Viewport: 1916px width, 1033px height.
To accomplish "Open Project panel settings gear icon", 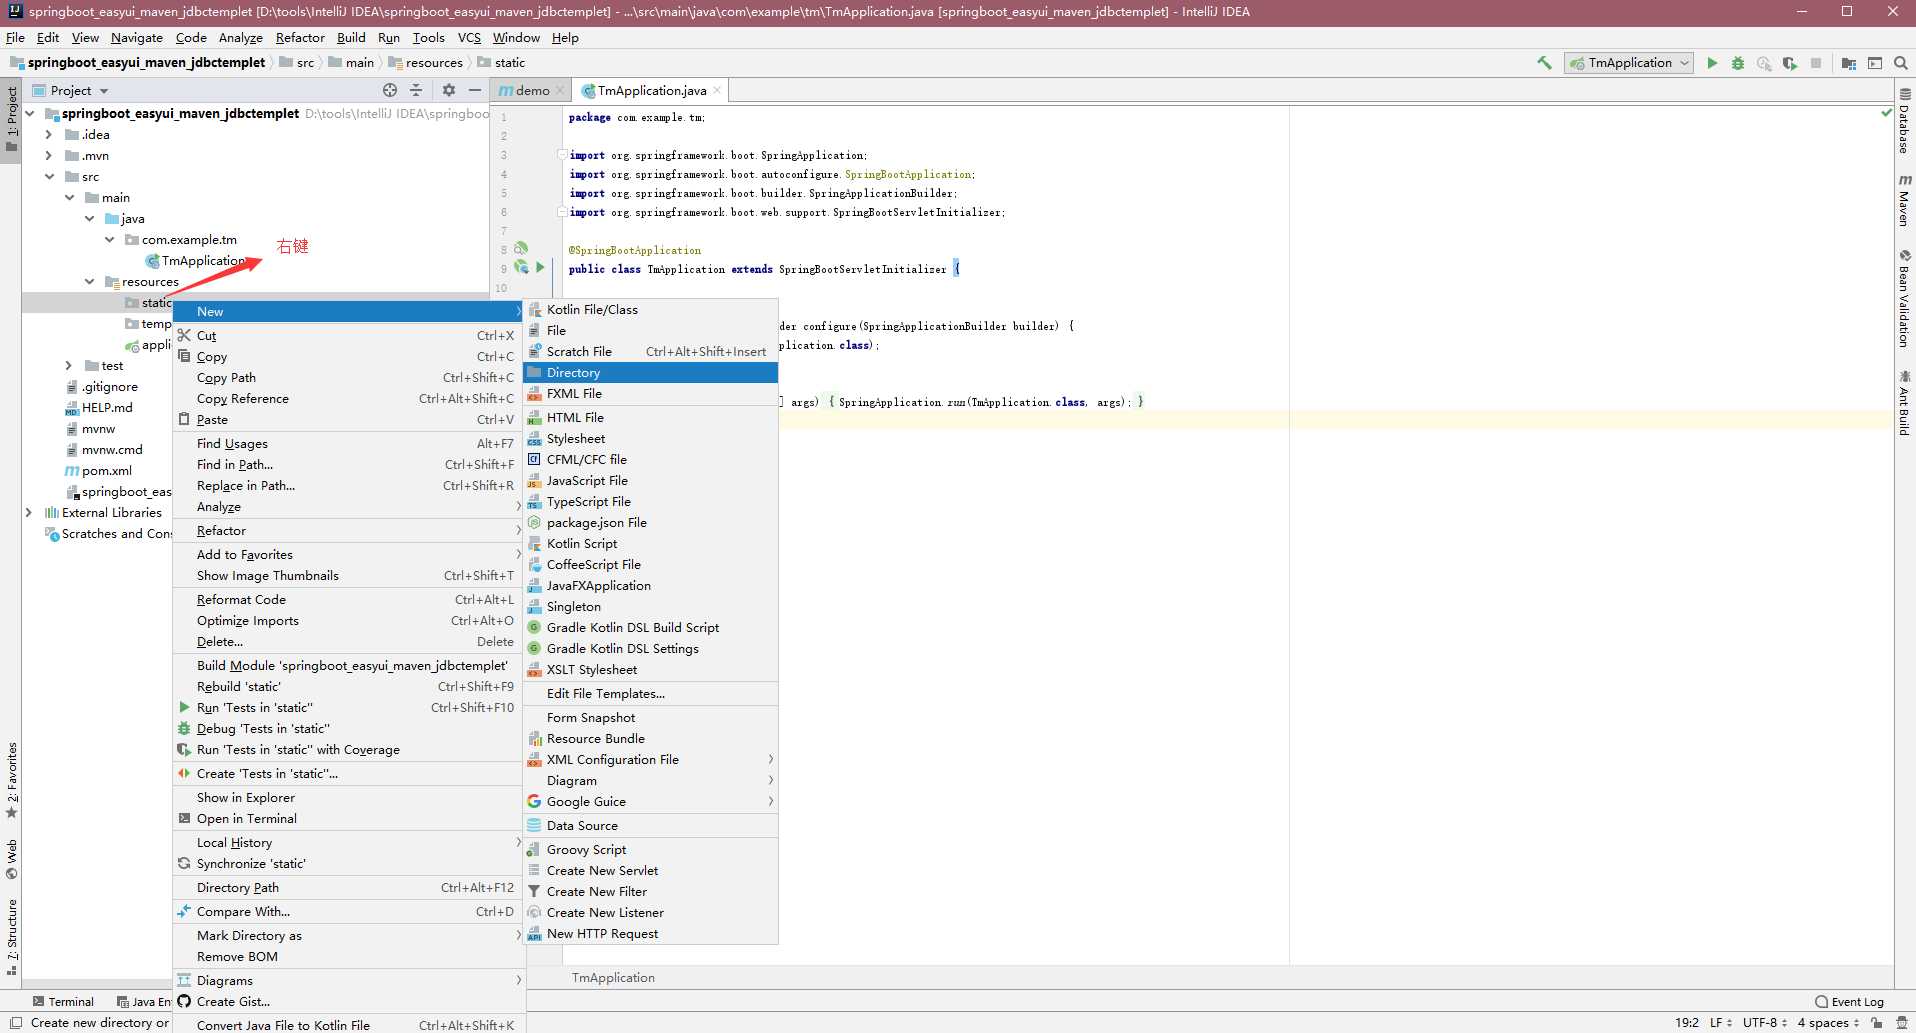I will click(x=449, y=90).
